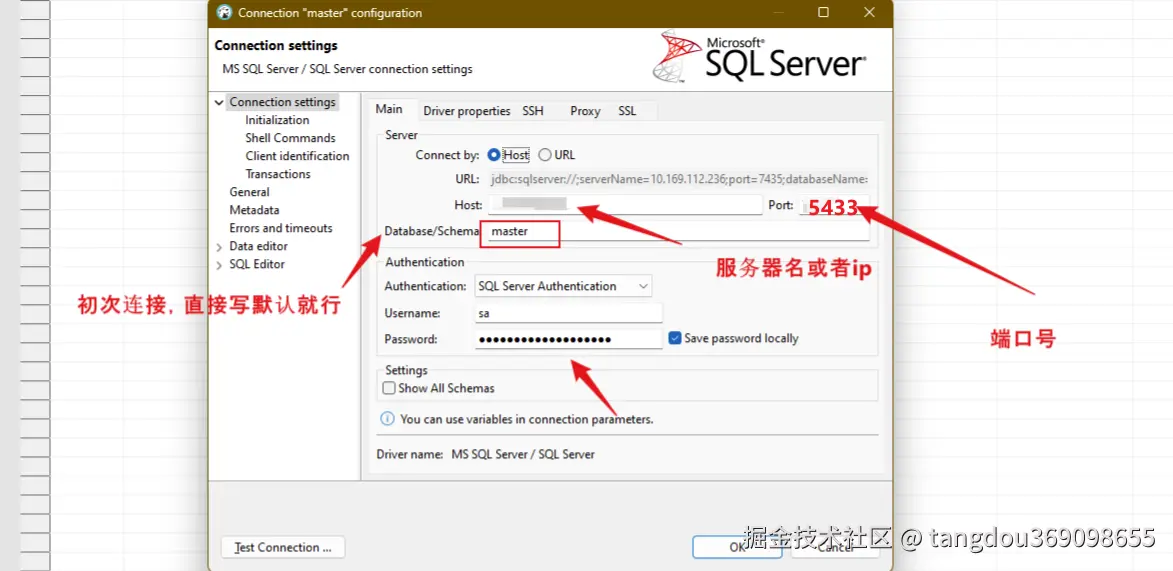Viewport: 1173px width, 571px height.
Task: Expand the SQL Editor tree node
Action: [x=218, y=265]
